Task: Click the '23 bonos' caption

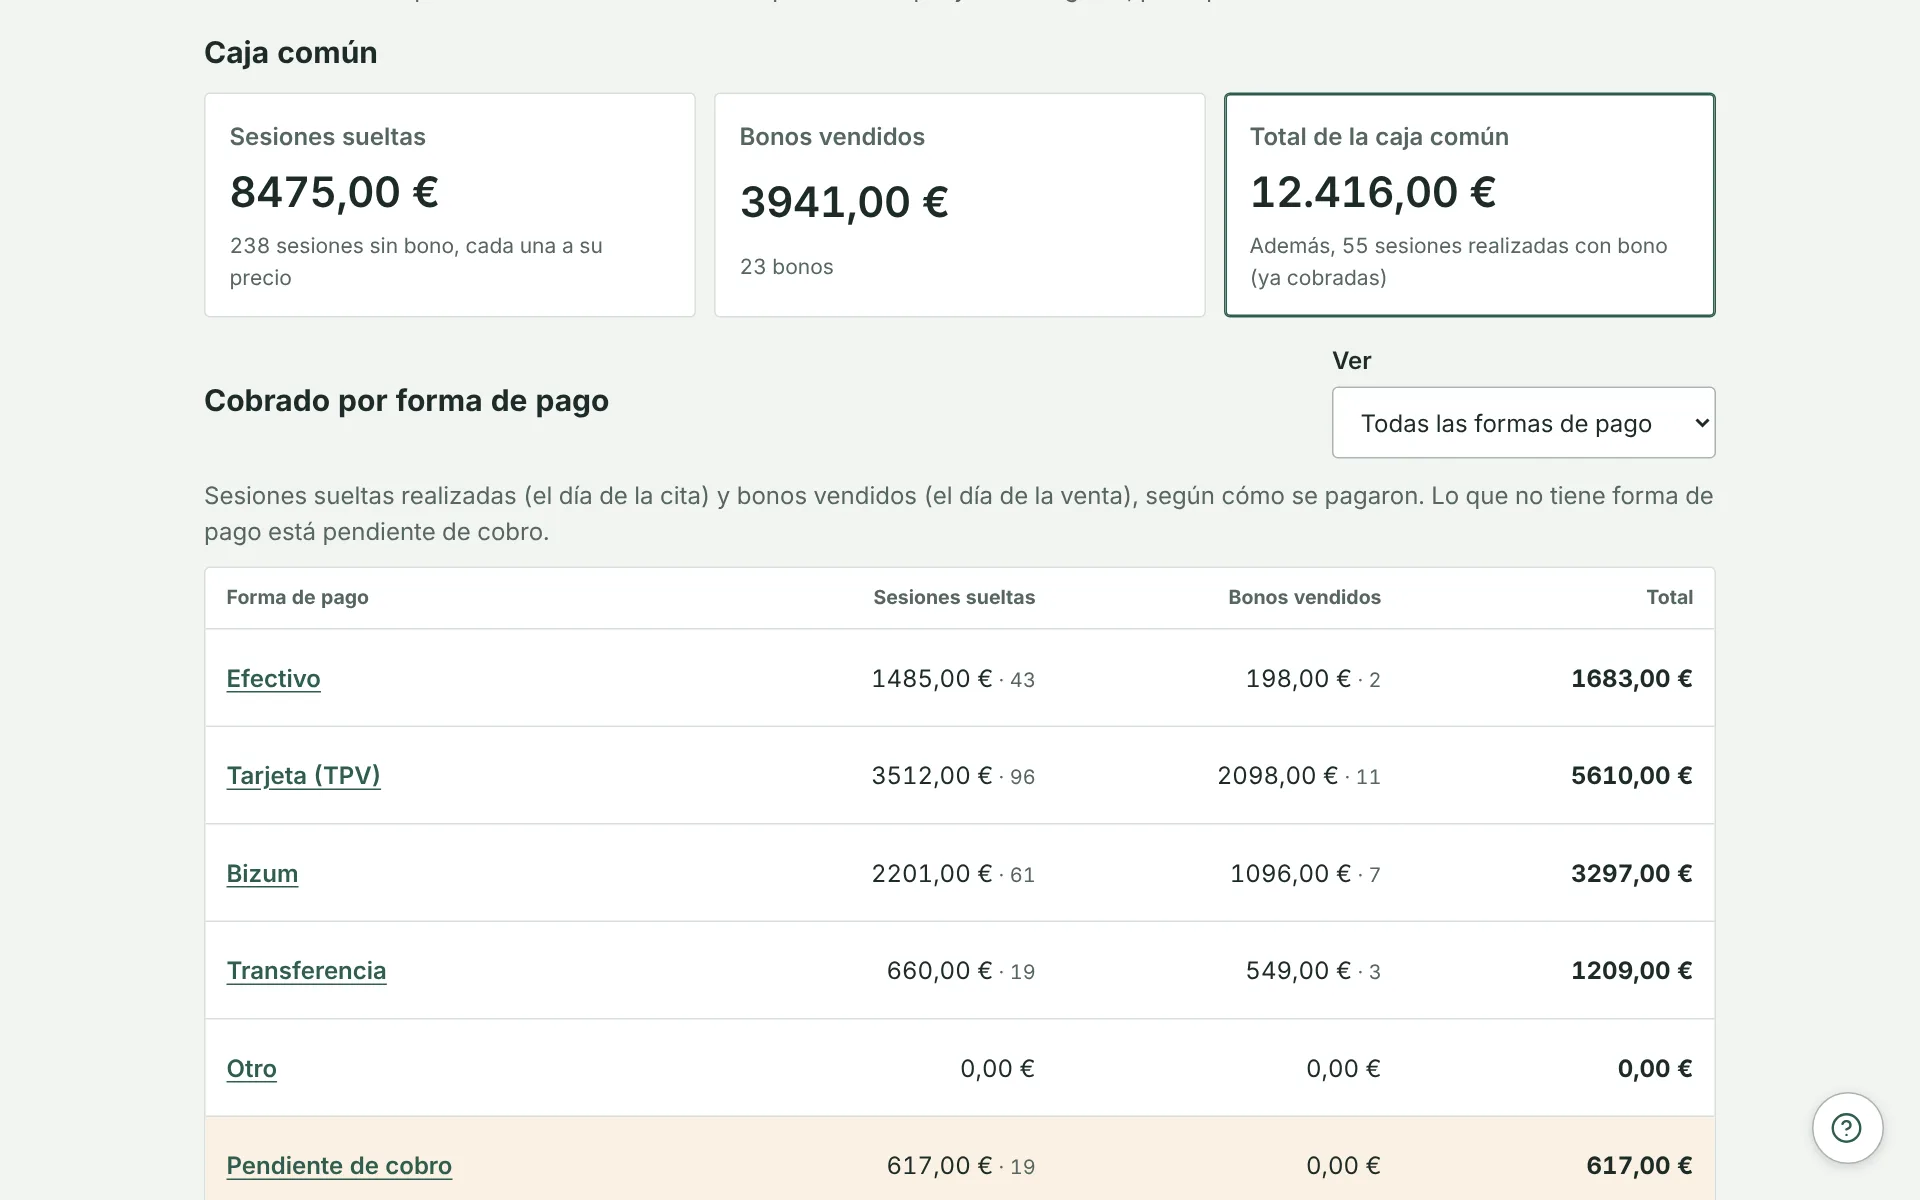Action: pyautogui.click(x=786, y=266)
